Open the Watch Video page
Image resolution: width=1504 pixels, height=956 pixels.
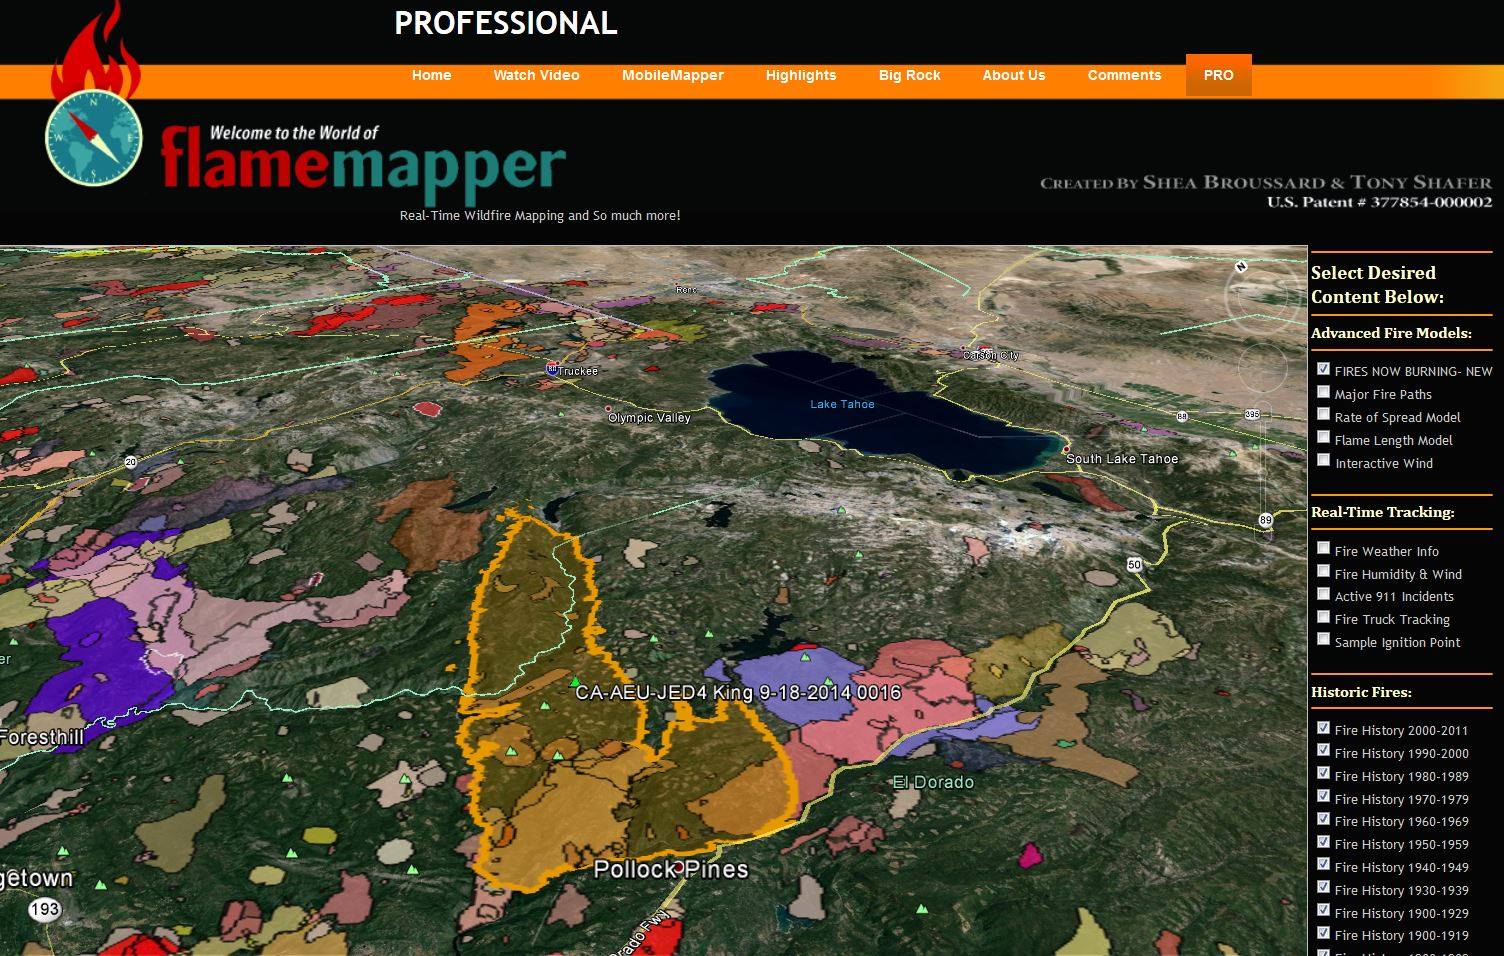point(536,75)
